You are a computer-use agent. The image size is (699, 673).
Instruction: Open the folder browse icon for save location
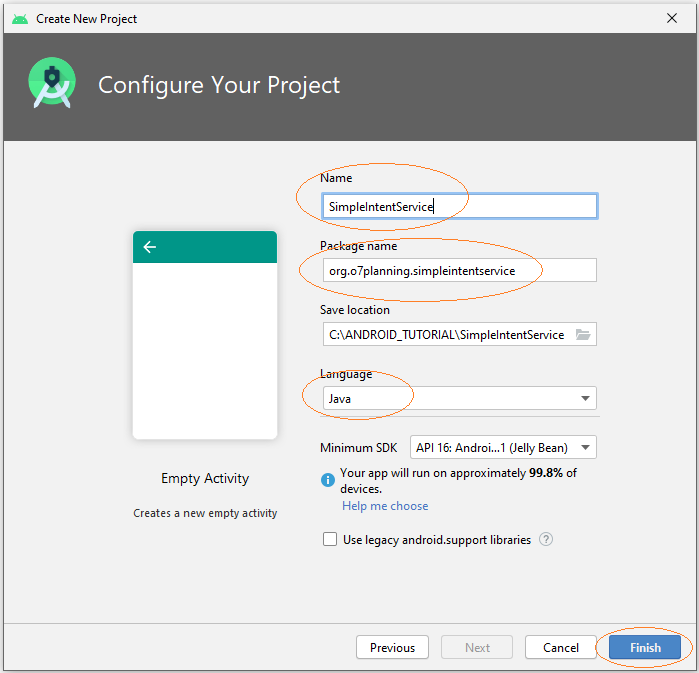(x=583, y=334)
